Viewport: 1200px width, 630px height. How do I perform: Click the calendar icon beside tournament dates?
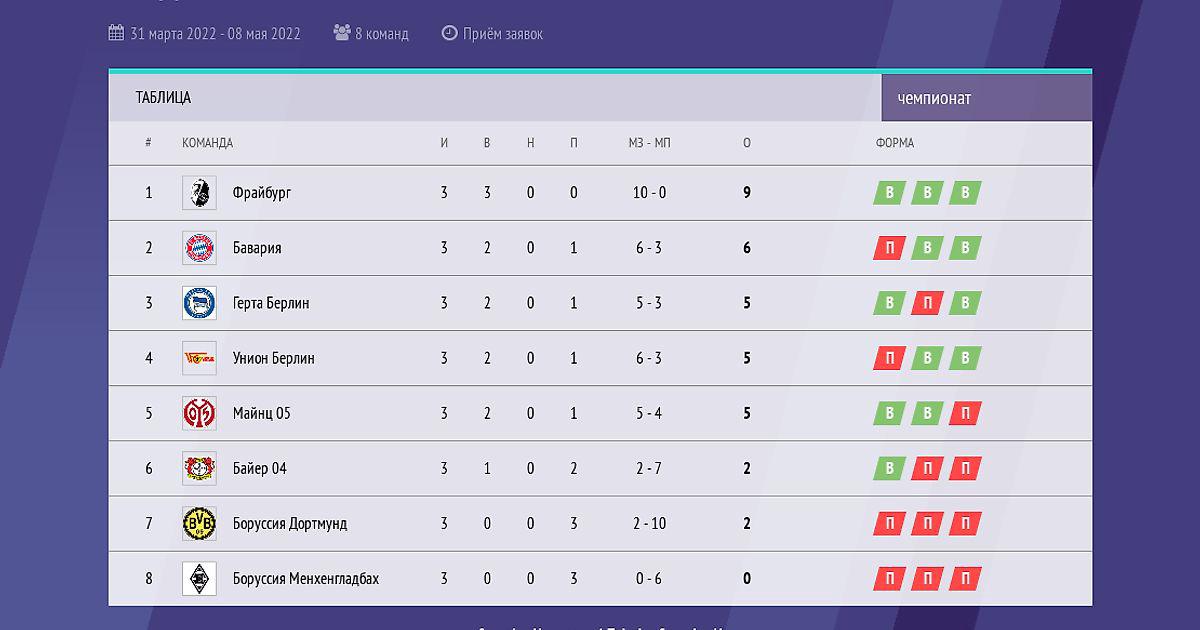pyautogui.click(x=117, y=33)
